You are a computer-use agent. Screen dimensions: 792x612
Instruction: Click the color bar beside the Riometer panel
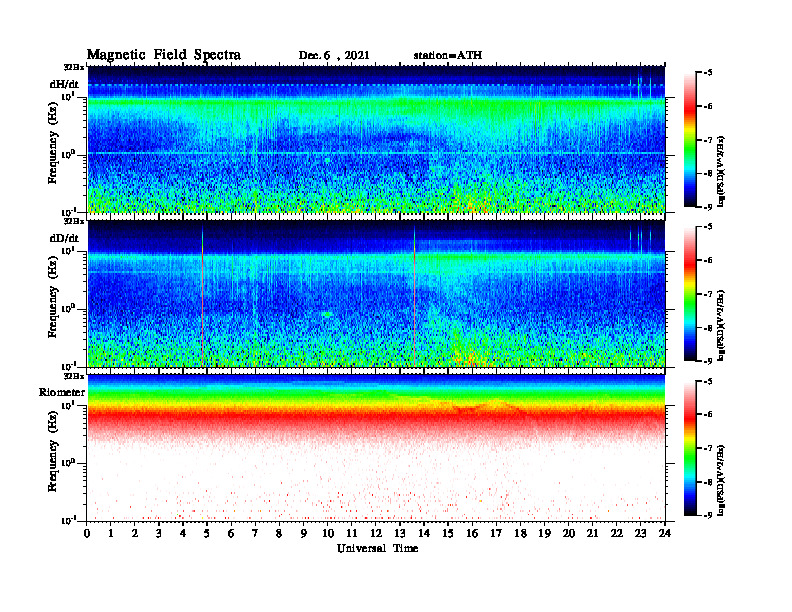[x=690, y=448]
